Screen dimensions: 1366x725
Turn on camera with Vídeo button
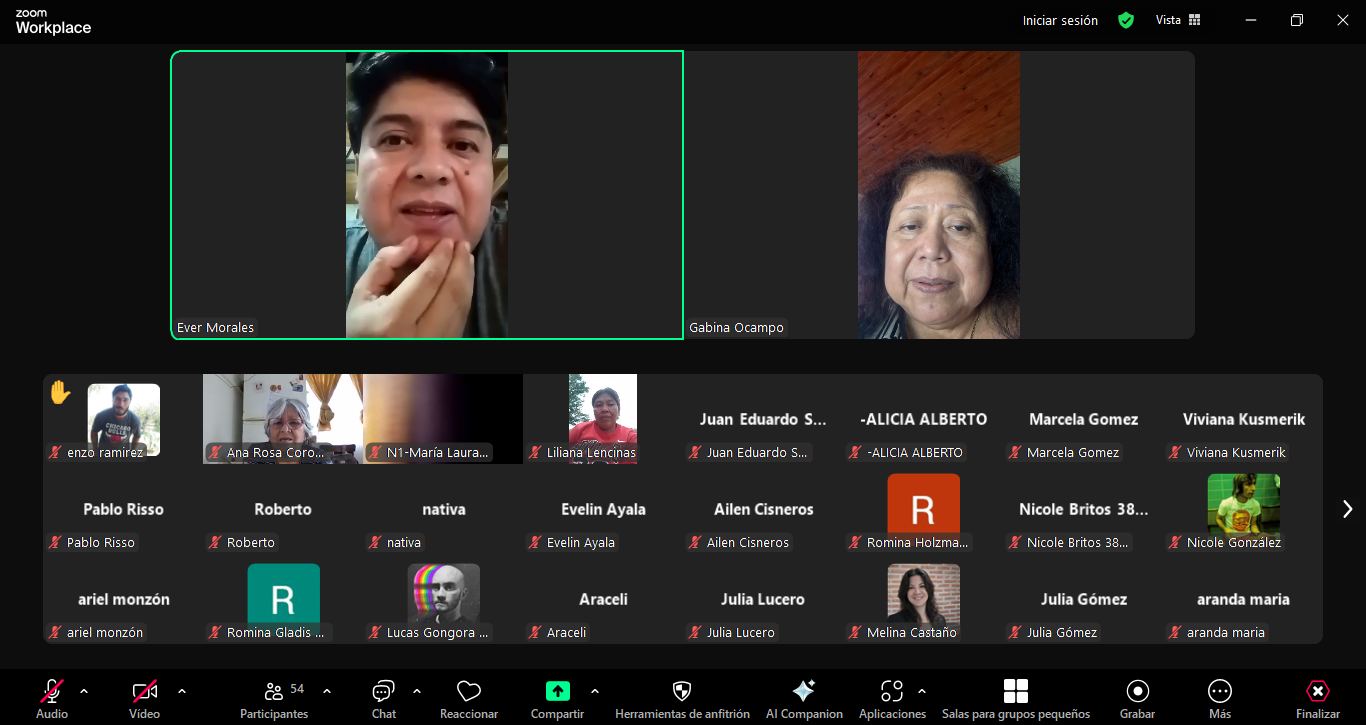click(x=144, y=692)
